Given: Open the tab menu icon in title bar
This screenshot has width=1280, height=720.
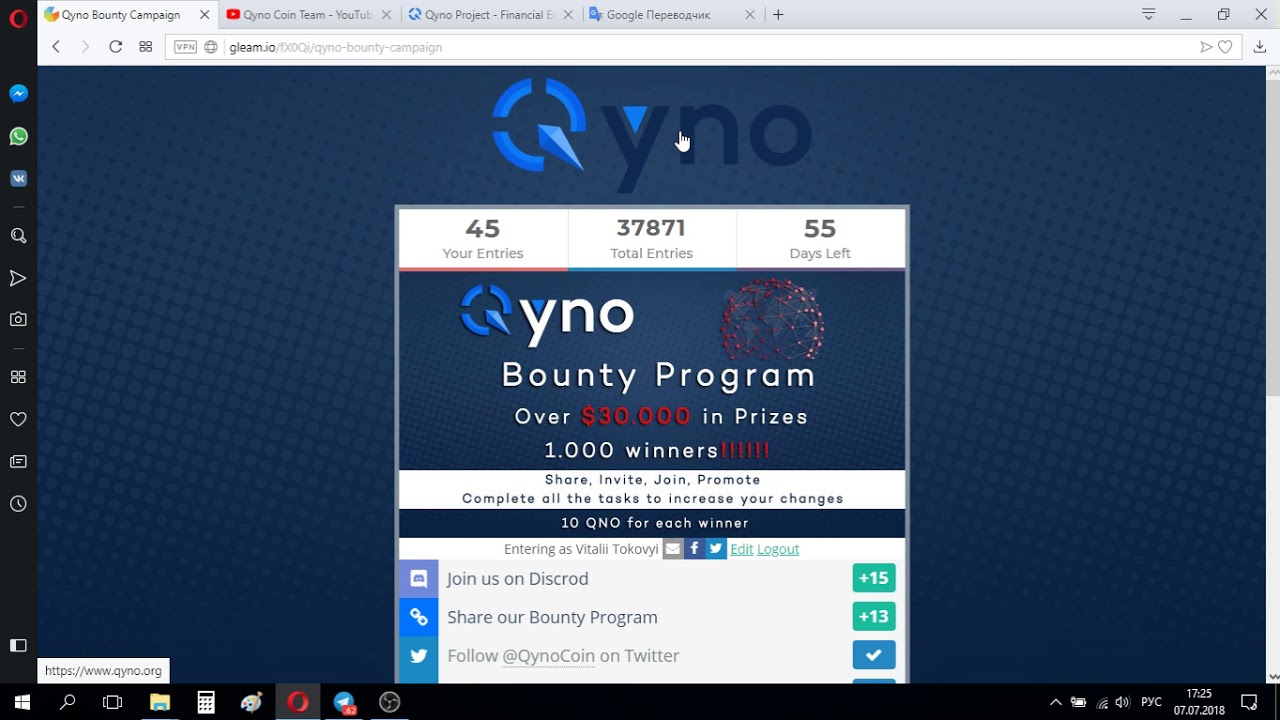Looking at the screenshot, I should (1149, 14).
